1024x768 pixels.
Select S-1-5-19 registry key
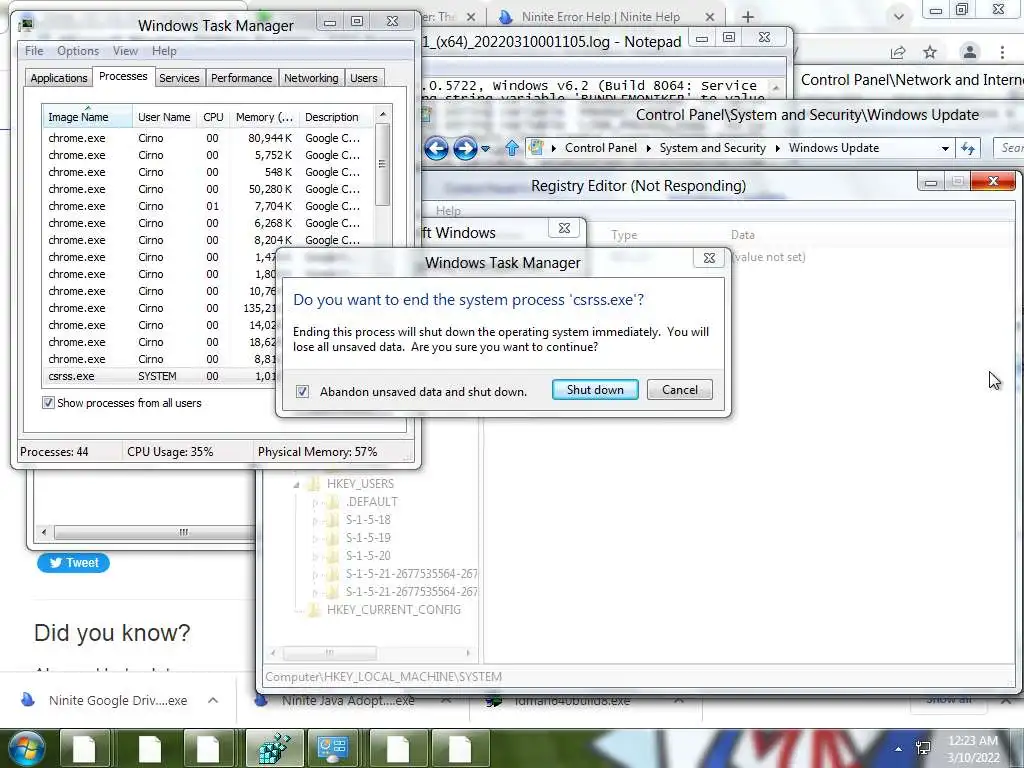click(x=368, y=537)
